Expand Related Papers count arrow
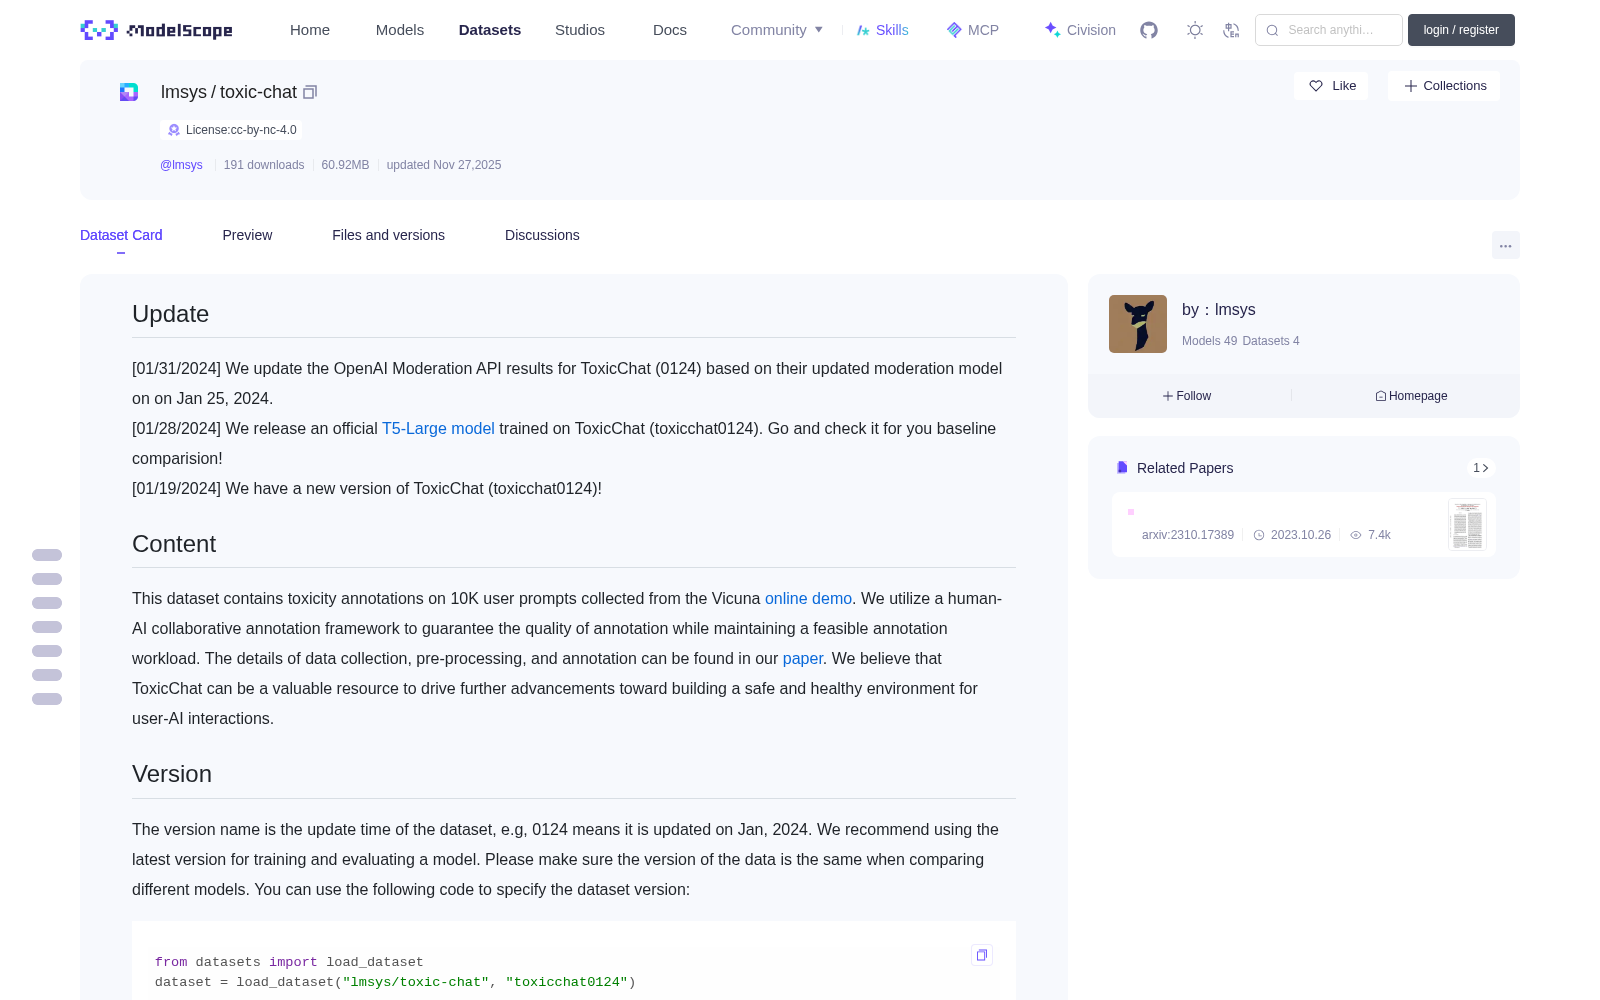The width and height of the screenshot is (1600, 1000). (x=1481, y=468)
